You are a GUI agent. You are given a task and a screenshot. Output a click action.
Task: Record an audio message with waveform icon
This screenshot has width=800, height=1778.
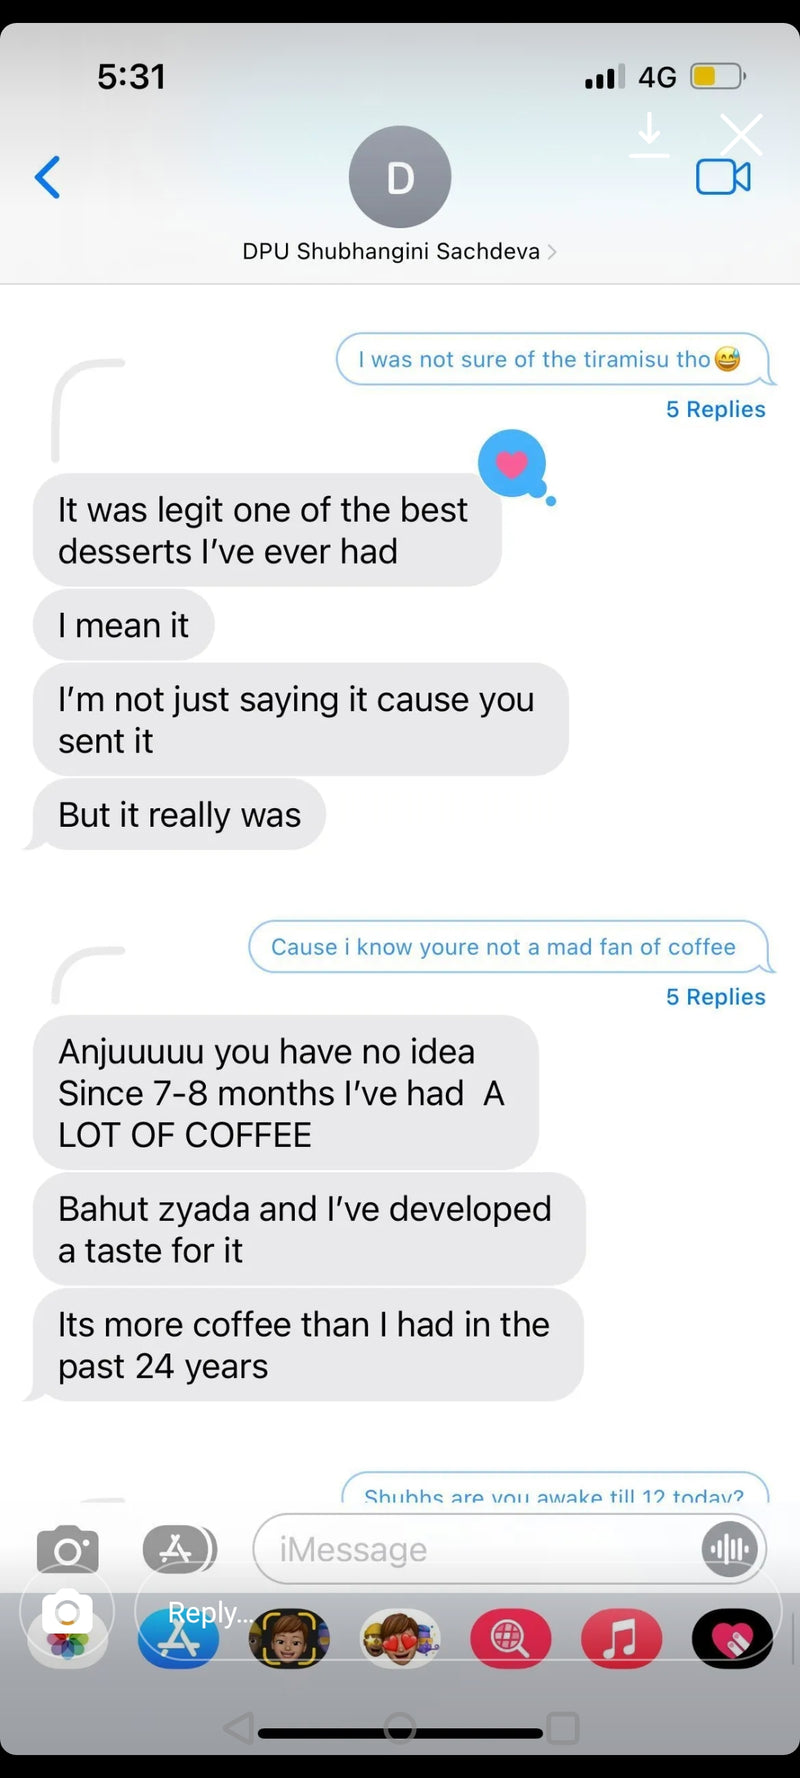(729, 1549)
